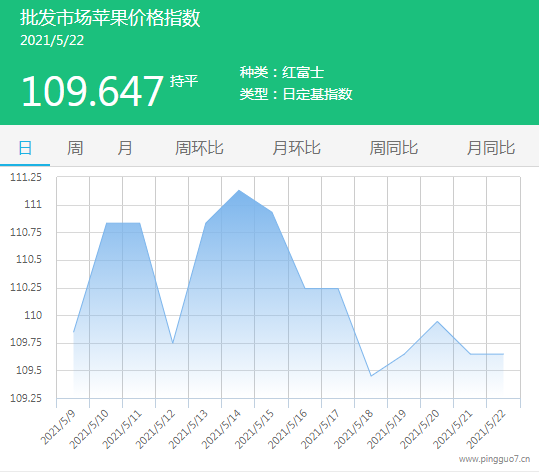The image size is (539, 472).
Task: Select the 周同比 tab
Action: [394, 149]
